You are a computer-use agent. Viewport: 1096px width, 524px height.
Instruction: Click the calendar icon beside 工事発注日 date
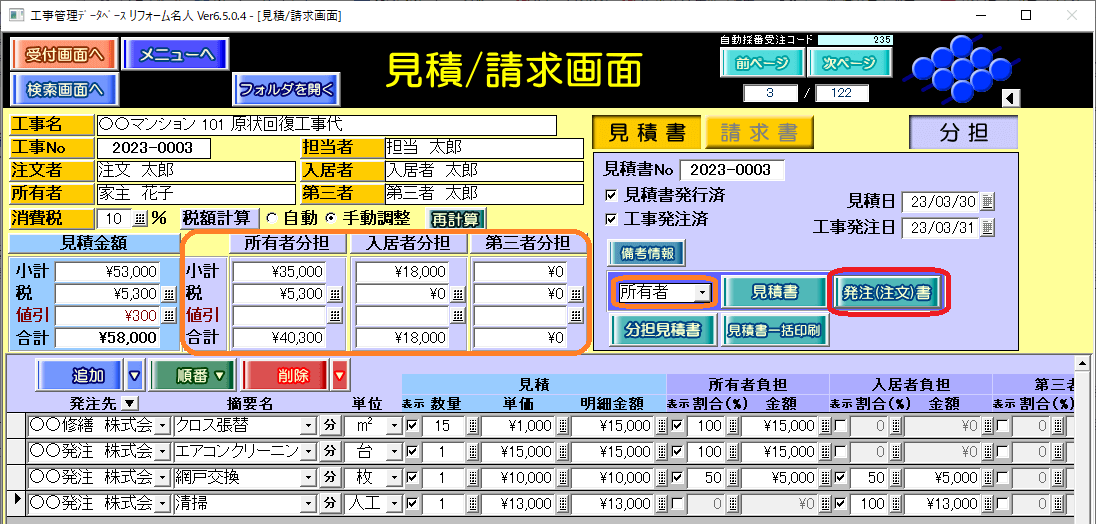(988, 228)
